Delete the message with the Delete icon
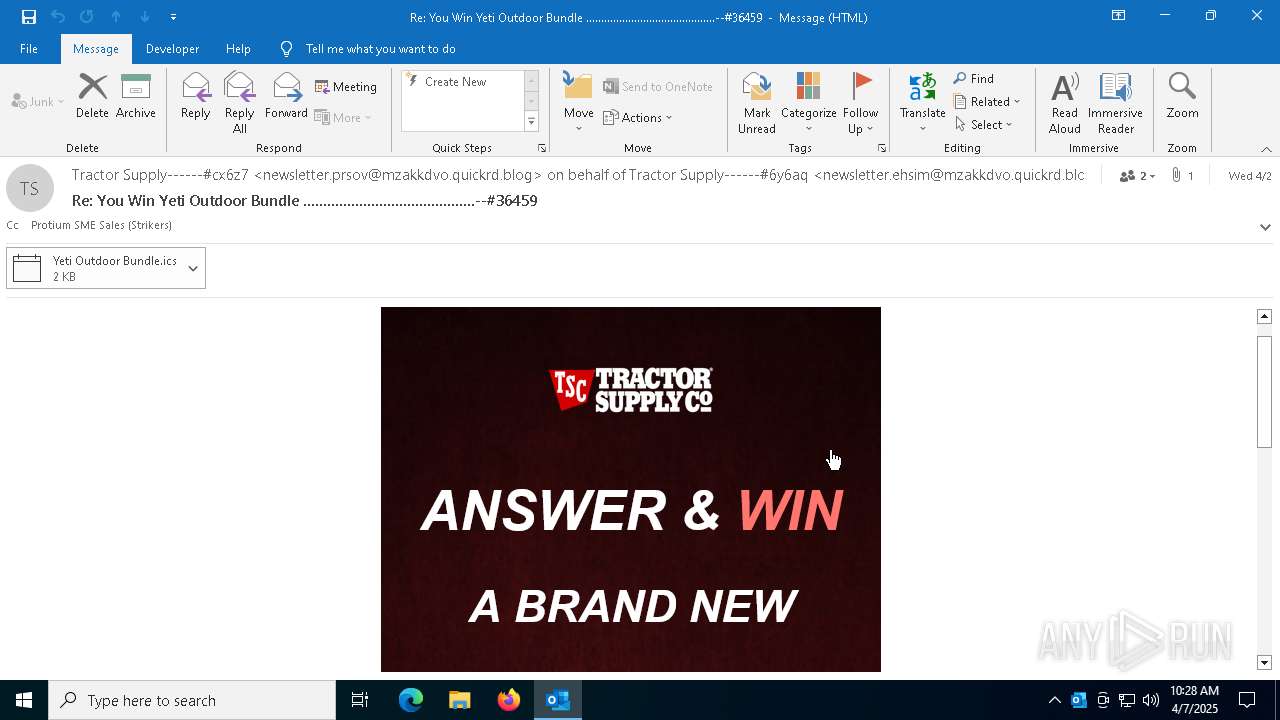1280x720 pixels. click(92, 96)
